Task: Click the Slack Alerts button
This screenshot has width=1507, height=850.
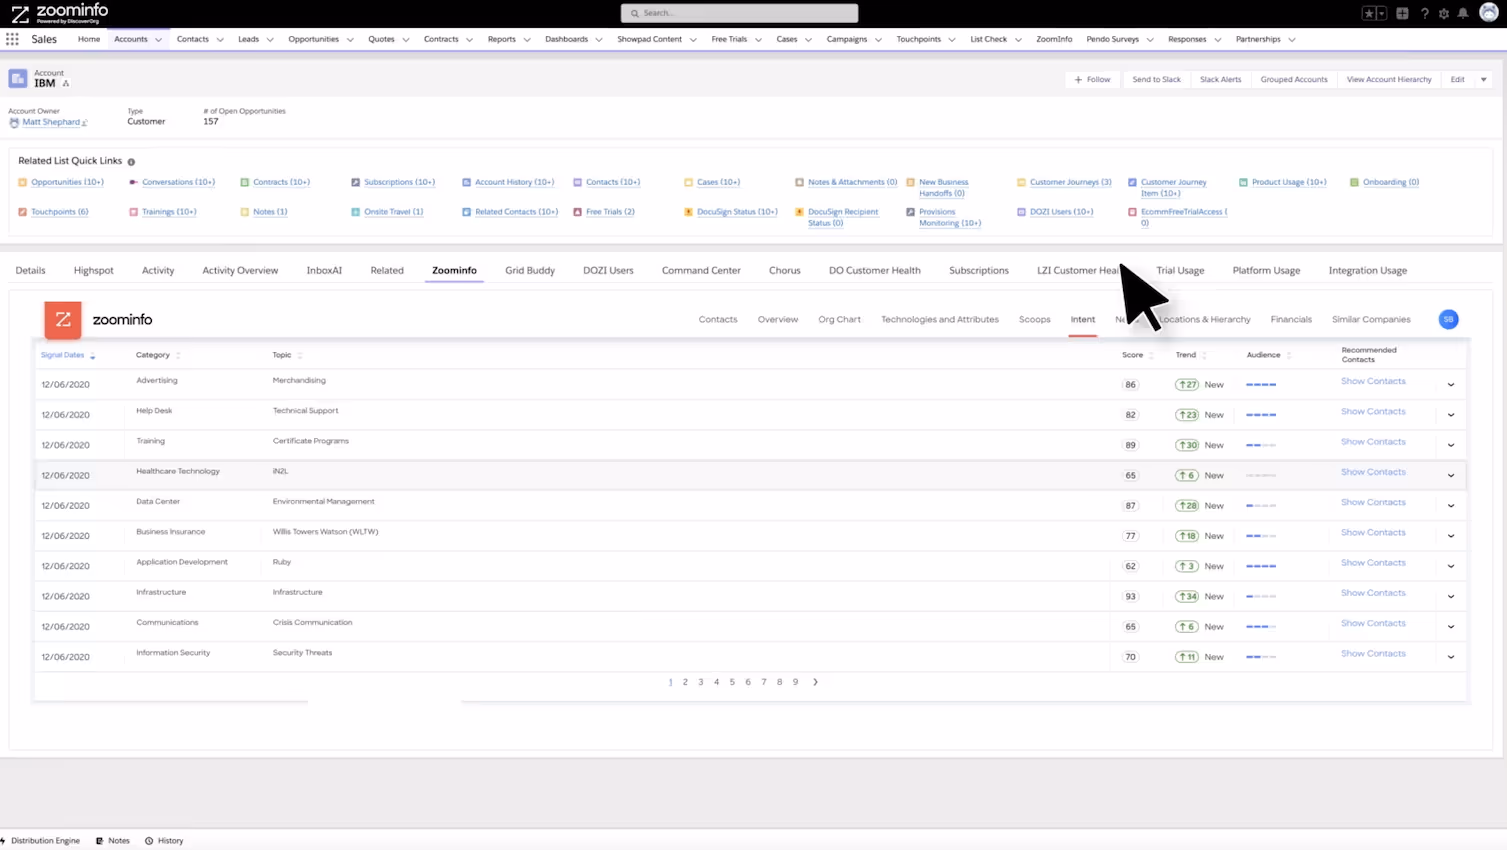Action: (1220, 79)
